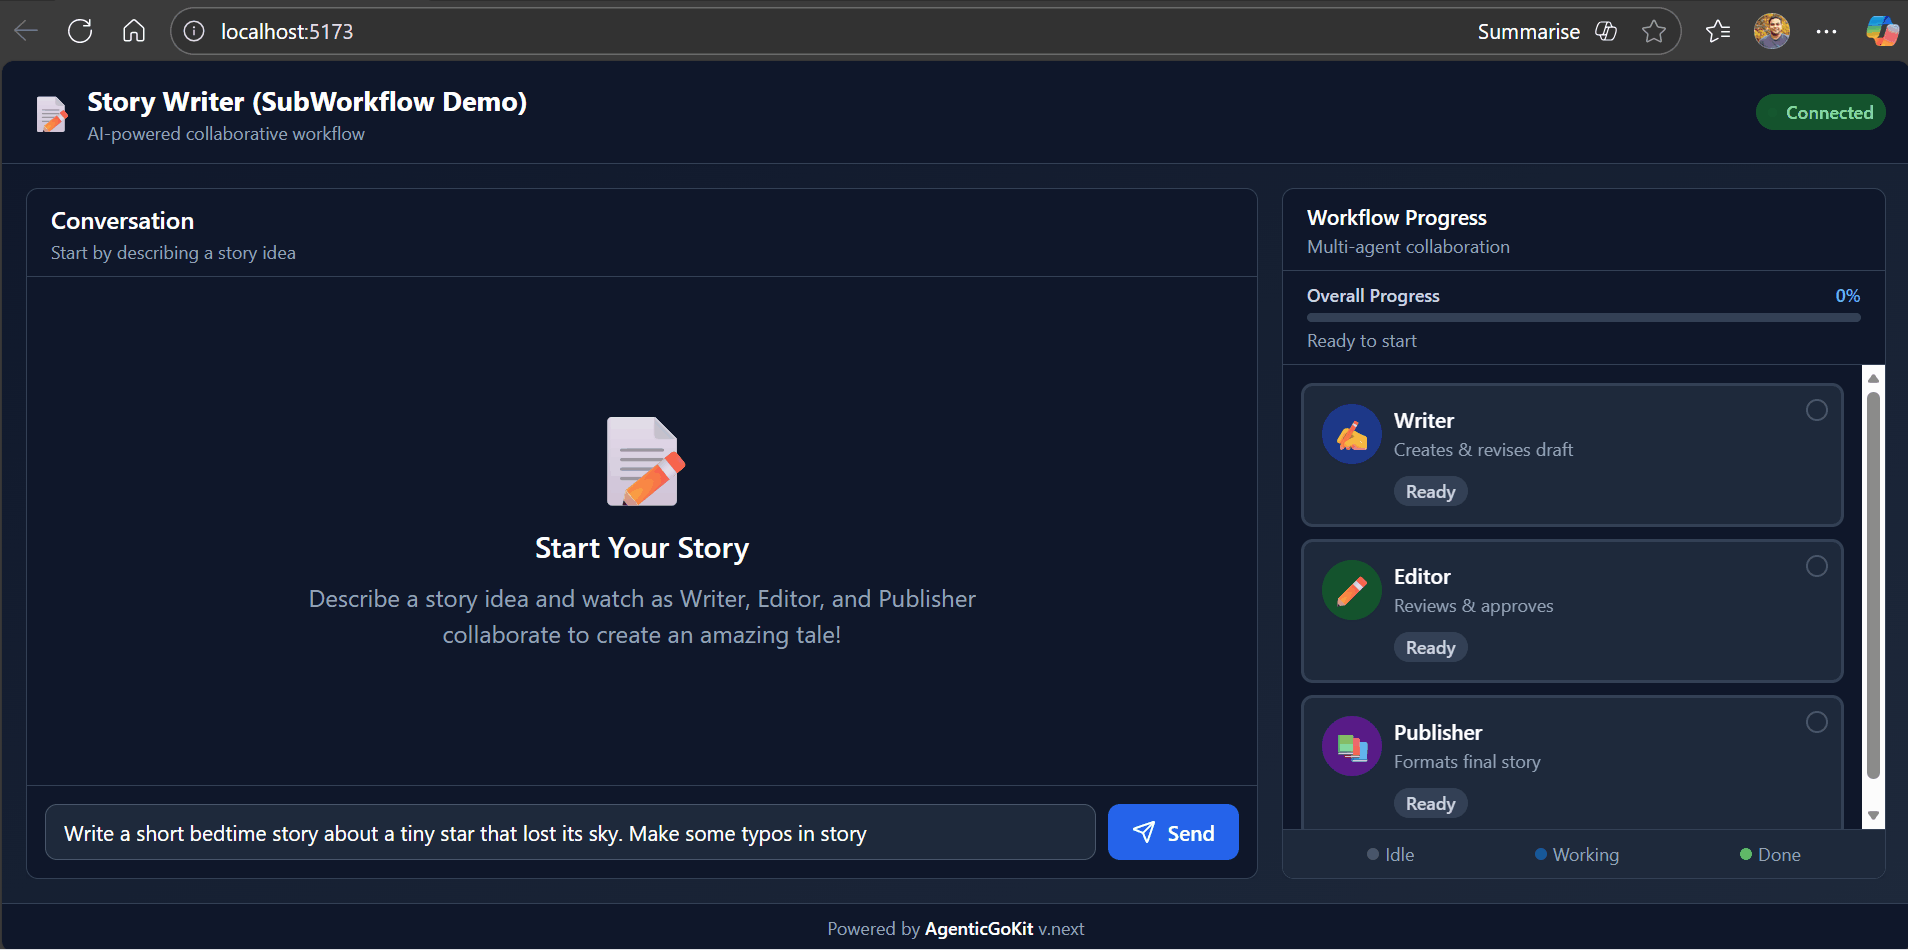Click the AI summarise icon beside Summarise

[1606, 31]
